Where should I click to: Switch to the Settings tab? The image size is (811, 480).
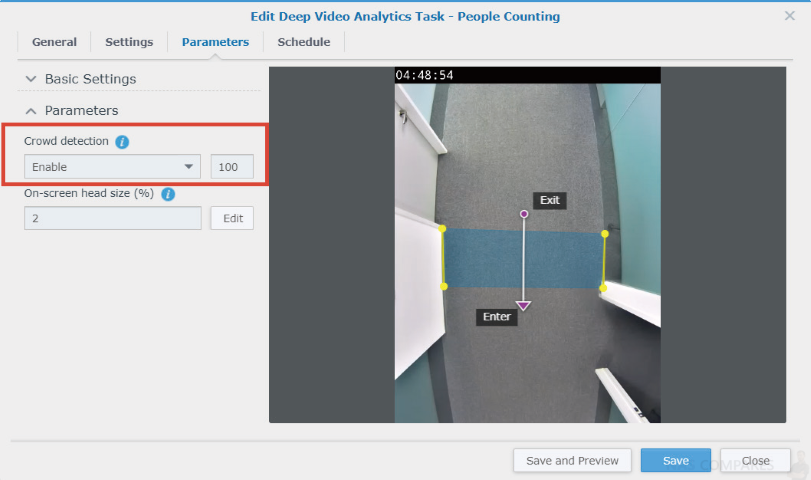(129, 42)
